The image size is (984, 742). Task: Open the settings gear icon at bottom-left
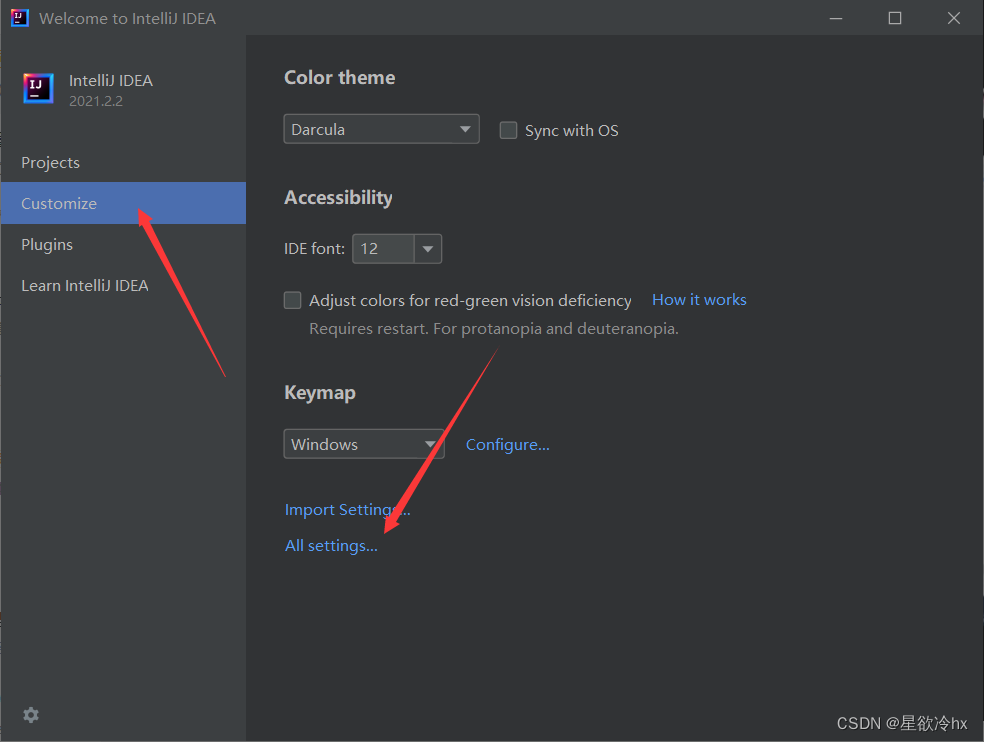click(x=31, y=714)
